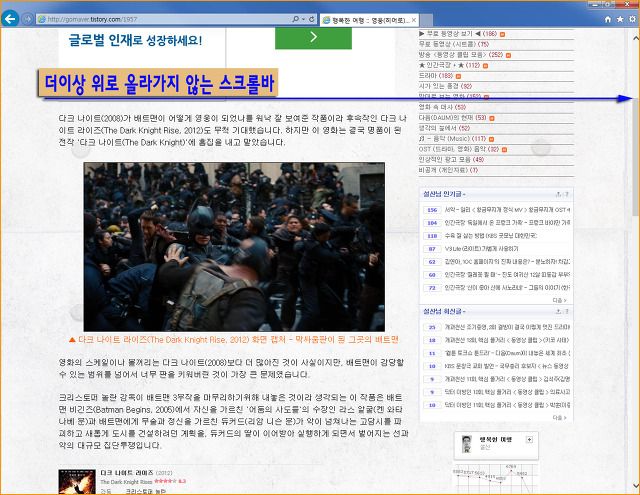Open the address bar dropdown arrow
This screenshot has width=640, height=495.
click(x=304, y=19)
